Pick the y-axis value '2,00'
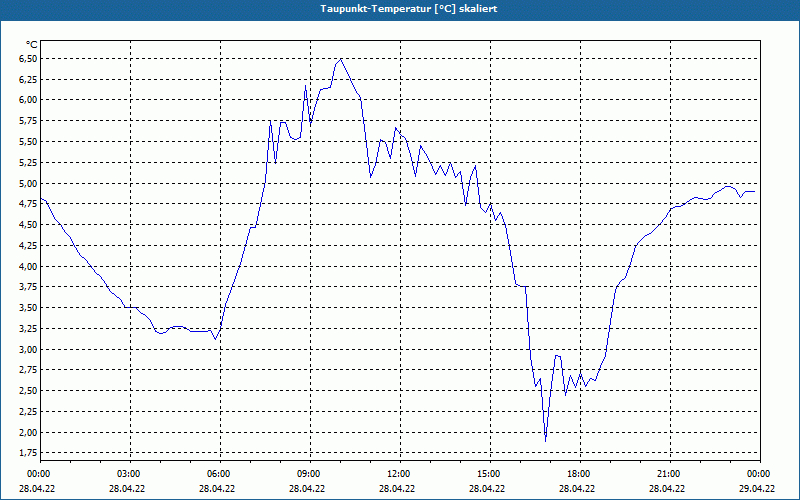Screen dimensions: 800x500 tap(28, 433)
